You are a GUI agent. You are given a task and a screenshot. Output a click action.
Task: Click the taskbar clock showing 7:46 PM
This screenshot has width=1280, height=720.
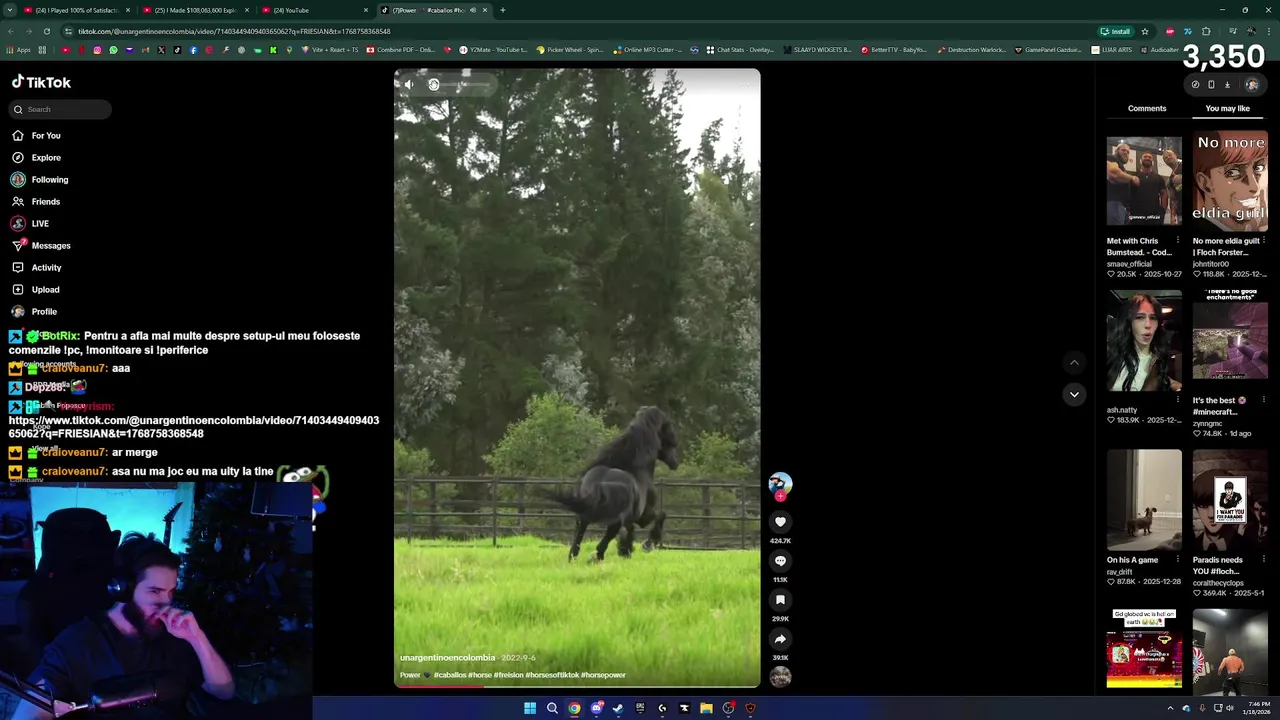click(x=1258, y=708)
